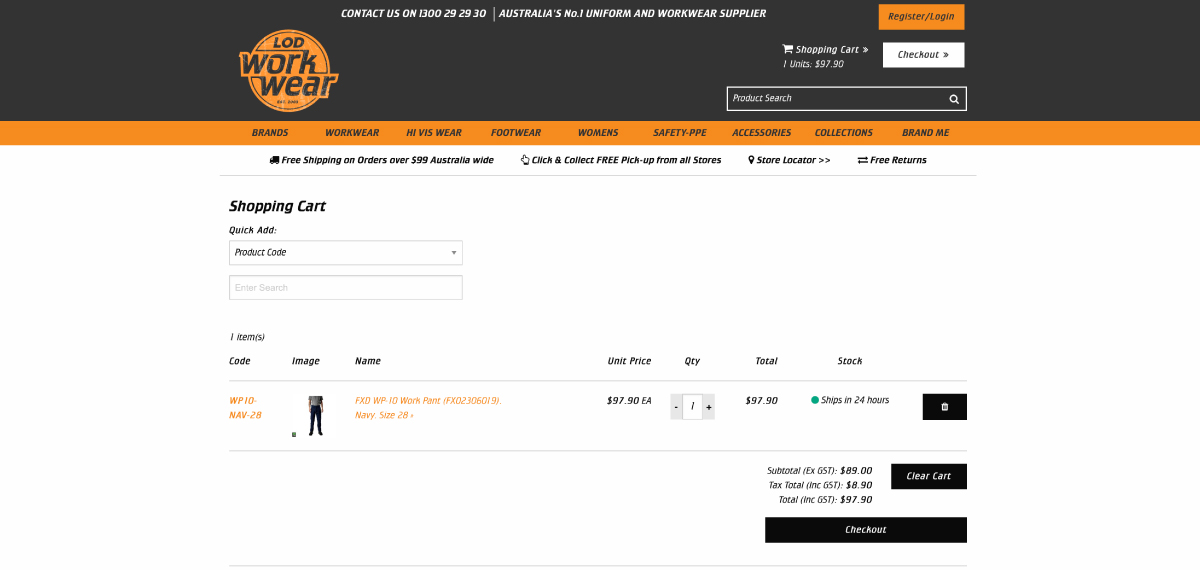Open the FXD WP-10 Work Pant product link

[x=428, y=407]
